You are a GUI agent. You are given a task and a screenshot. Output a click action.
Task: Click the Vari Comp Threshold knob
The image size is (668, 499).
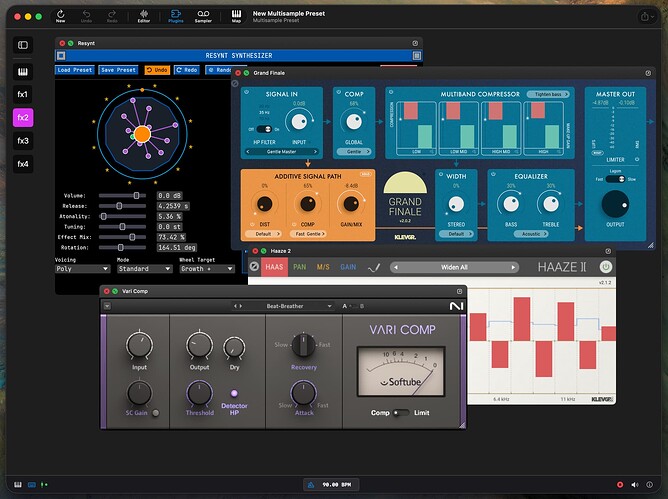(199, 393)
